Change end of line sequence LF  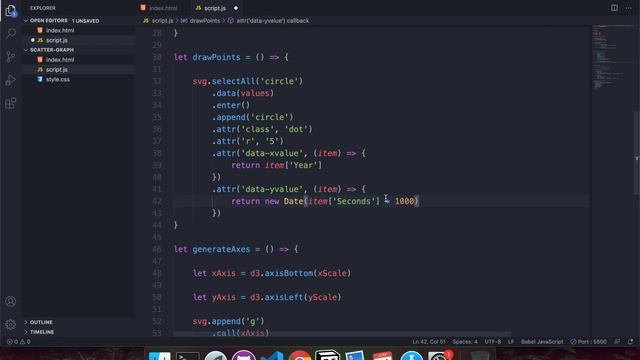coord(511,342)
